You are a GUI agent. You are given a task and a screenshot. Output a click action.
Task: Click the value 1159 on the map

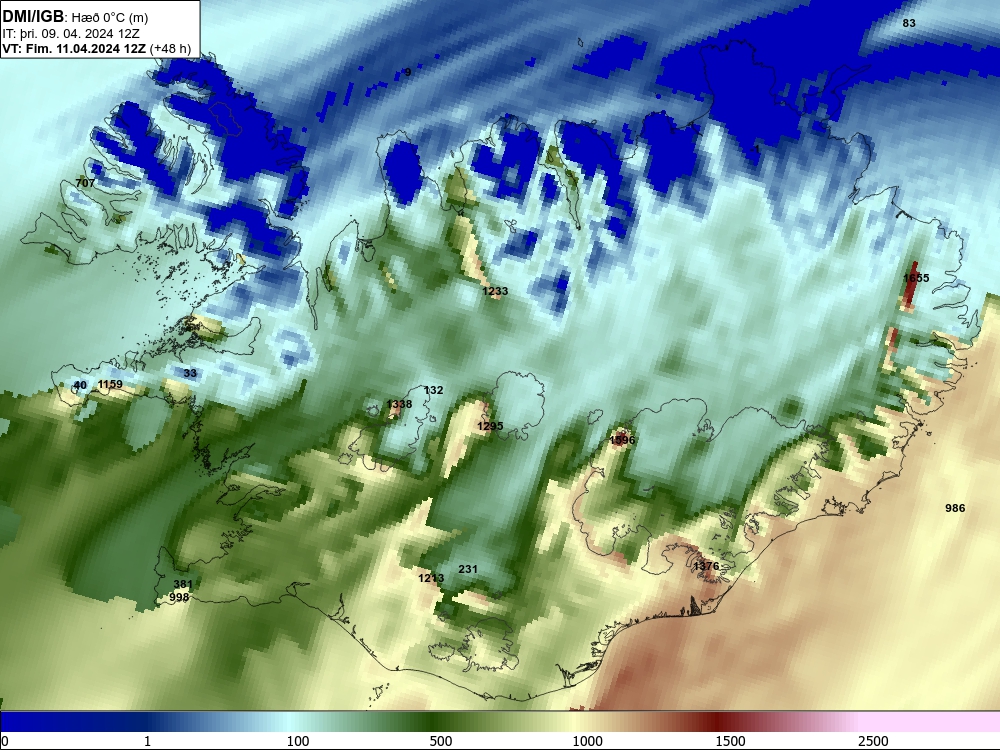(x=110, y=385)
